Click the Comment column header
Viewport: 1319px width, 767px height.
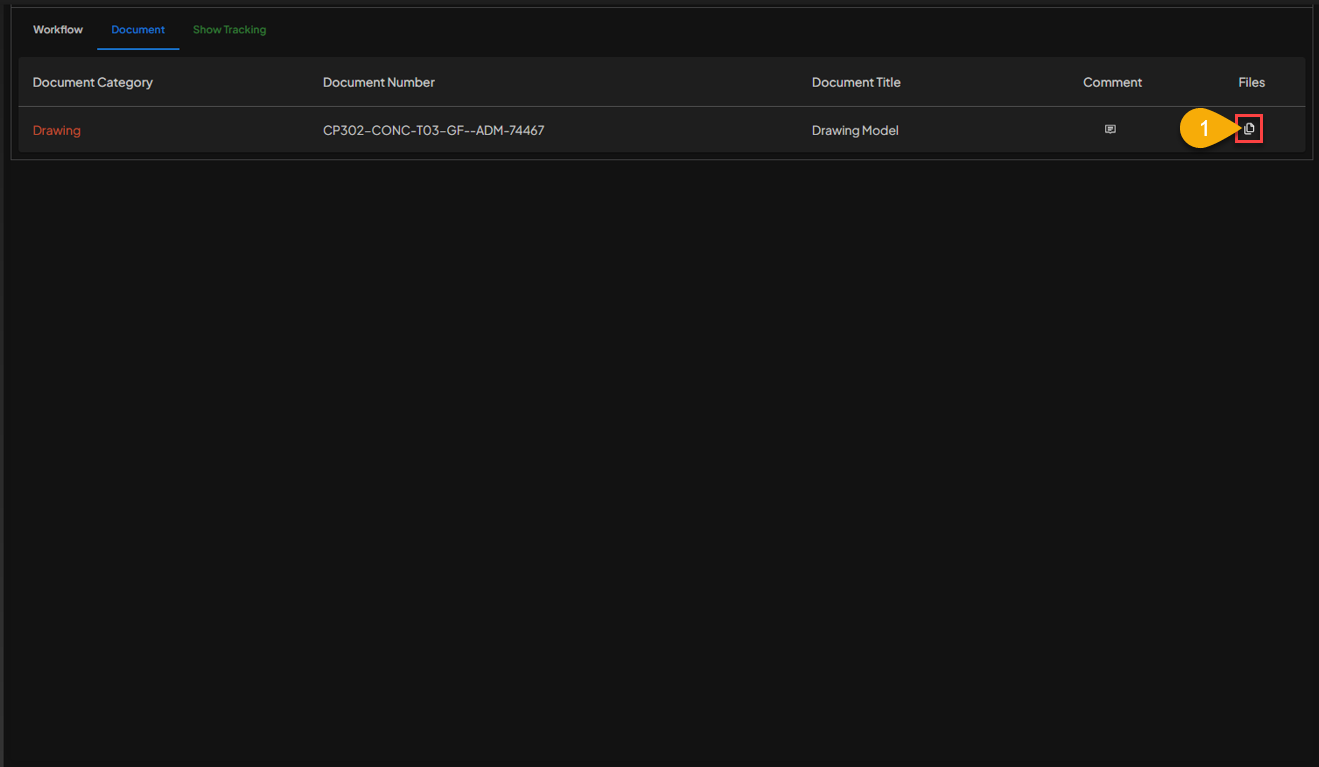point(1112,82)
